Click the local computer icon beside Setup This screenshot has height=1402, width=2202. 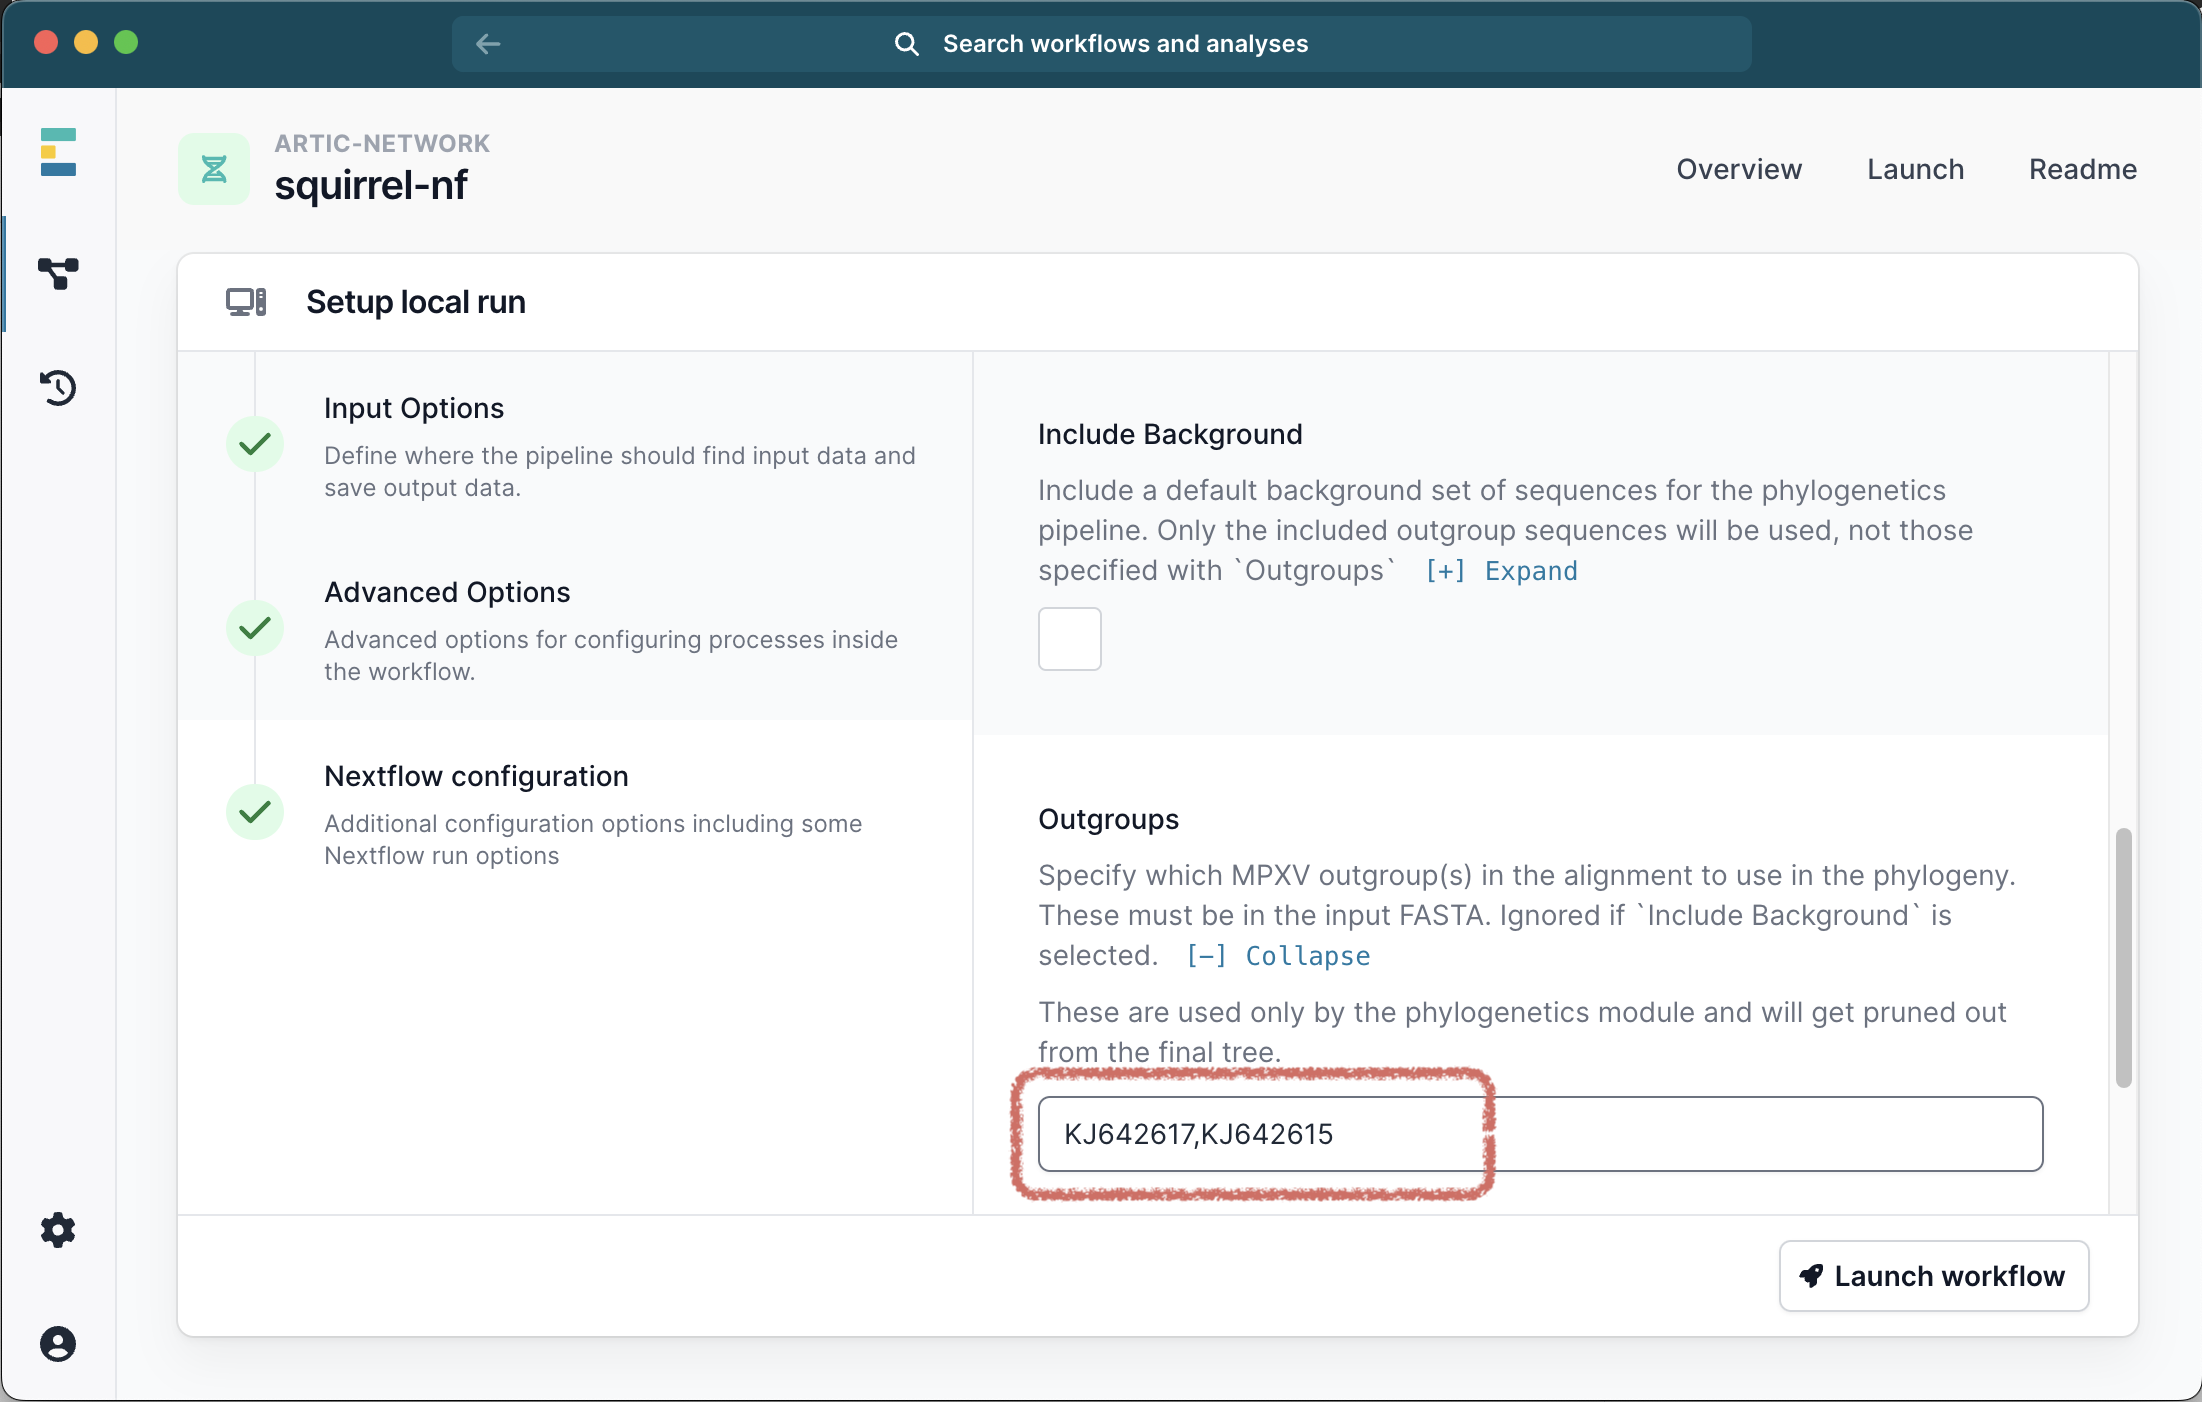pos(246,302)
